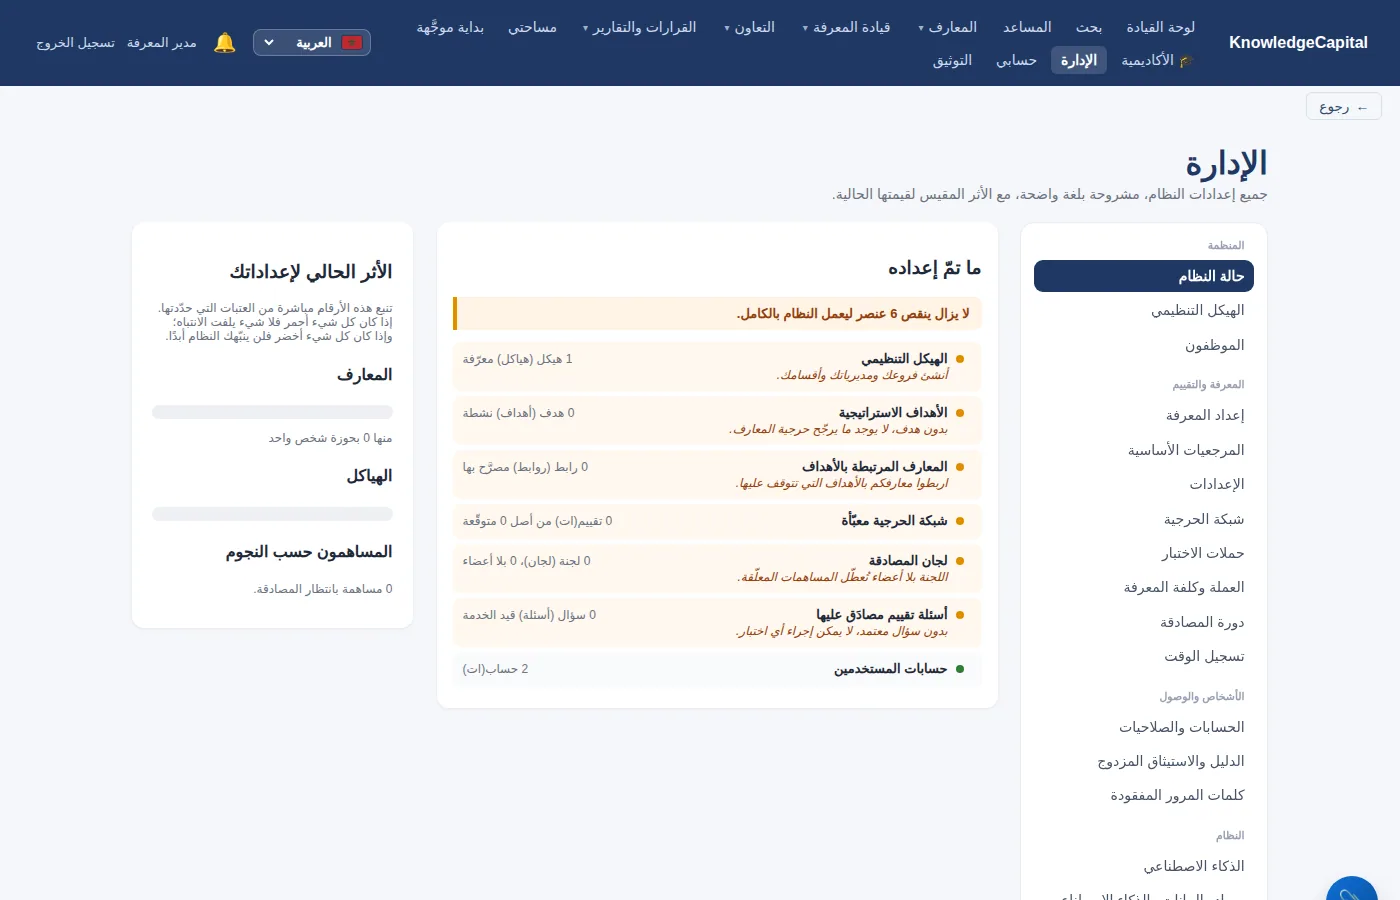Image resolution: width=1400 pixels, height=900 pixels.
Task: Open الإعدادات sidebar item
Action: pyautogui.click(x=1144, y=484)
